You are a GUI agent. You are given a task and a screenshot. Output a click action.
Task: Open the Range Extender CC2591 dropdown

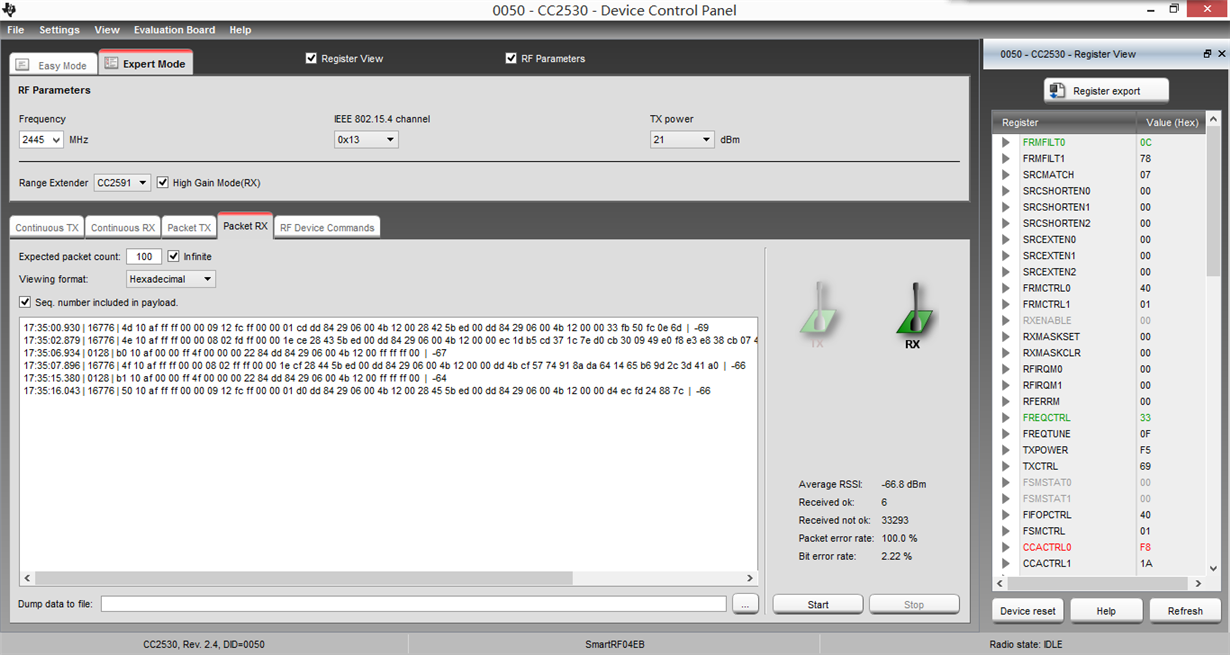coord(122,183)
